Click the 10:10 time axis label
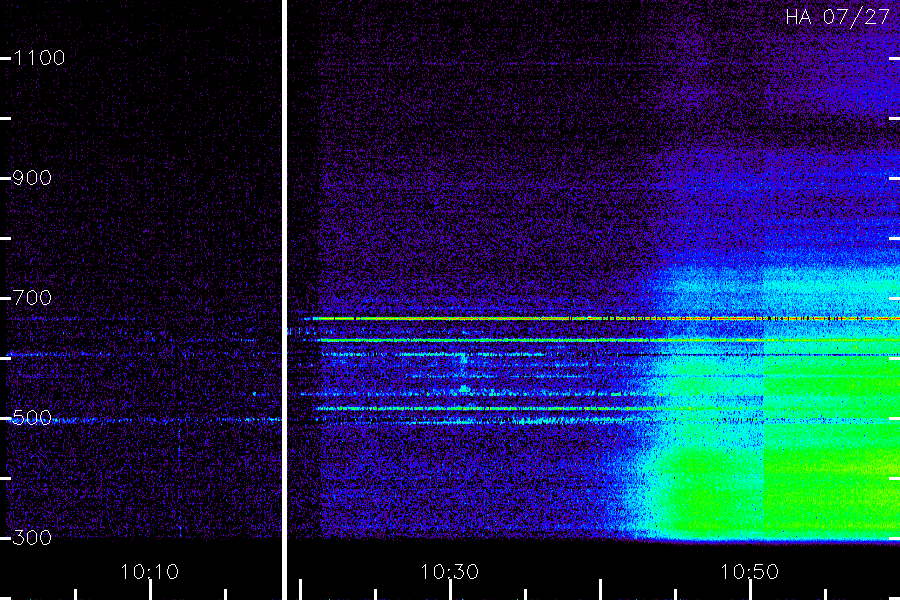 pos(150,572)
